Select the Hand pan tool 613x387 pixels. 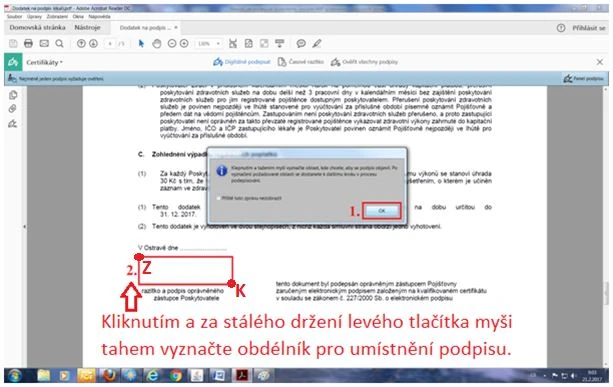(x=156, y=43)
